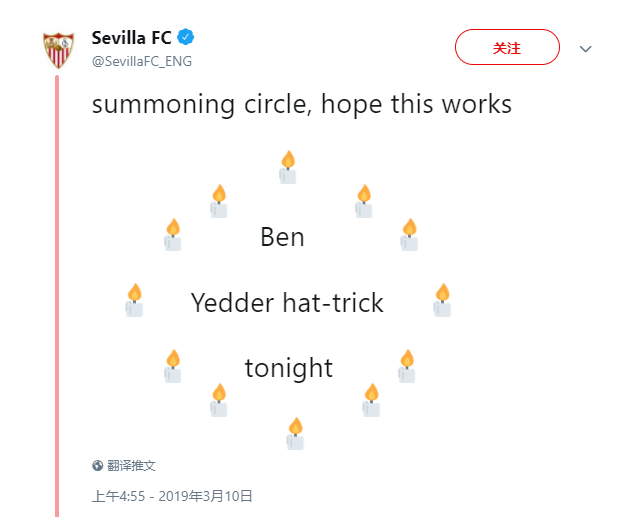The image size is (623, 517).
Task: Click the text 'summoning circle, hope this works'
Action: tap(302, 105)
